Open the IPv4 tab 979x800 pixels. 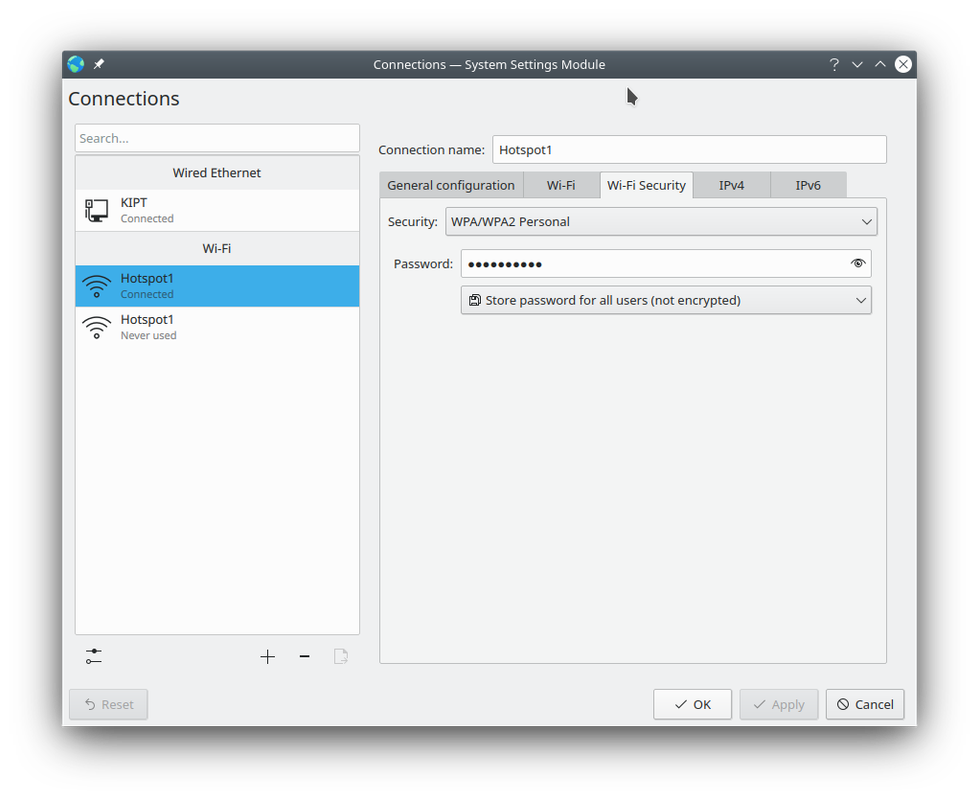731,185
